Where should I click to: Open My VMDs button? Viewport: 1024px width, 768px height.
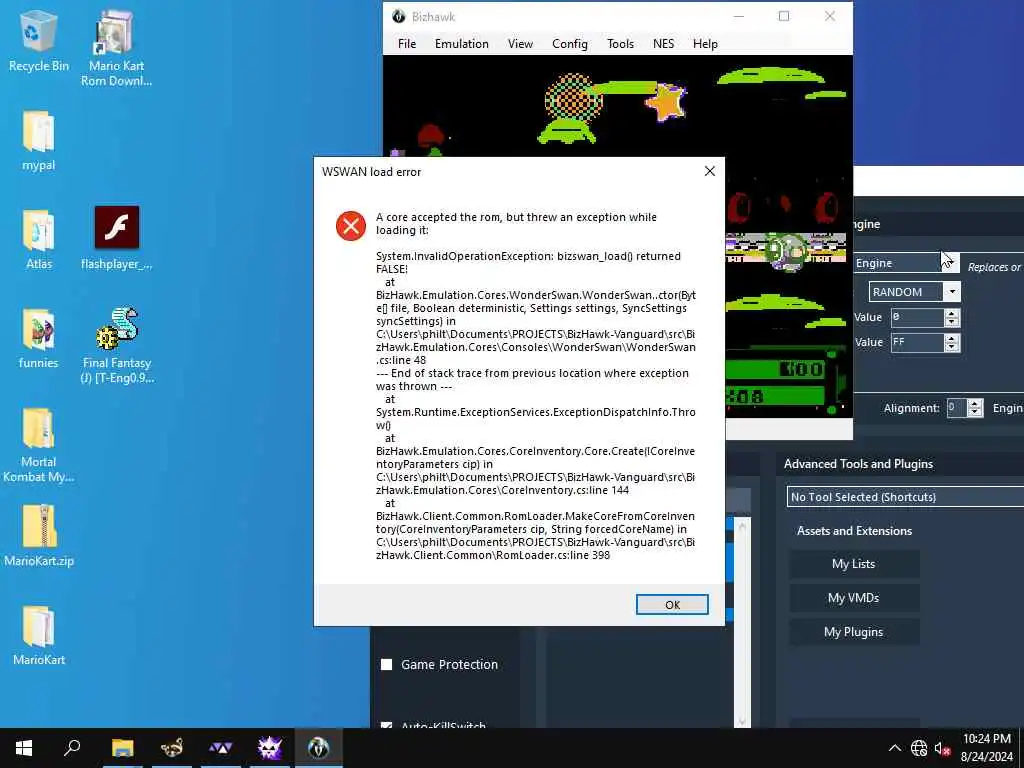click(854, 598)
